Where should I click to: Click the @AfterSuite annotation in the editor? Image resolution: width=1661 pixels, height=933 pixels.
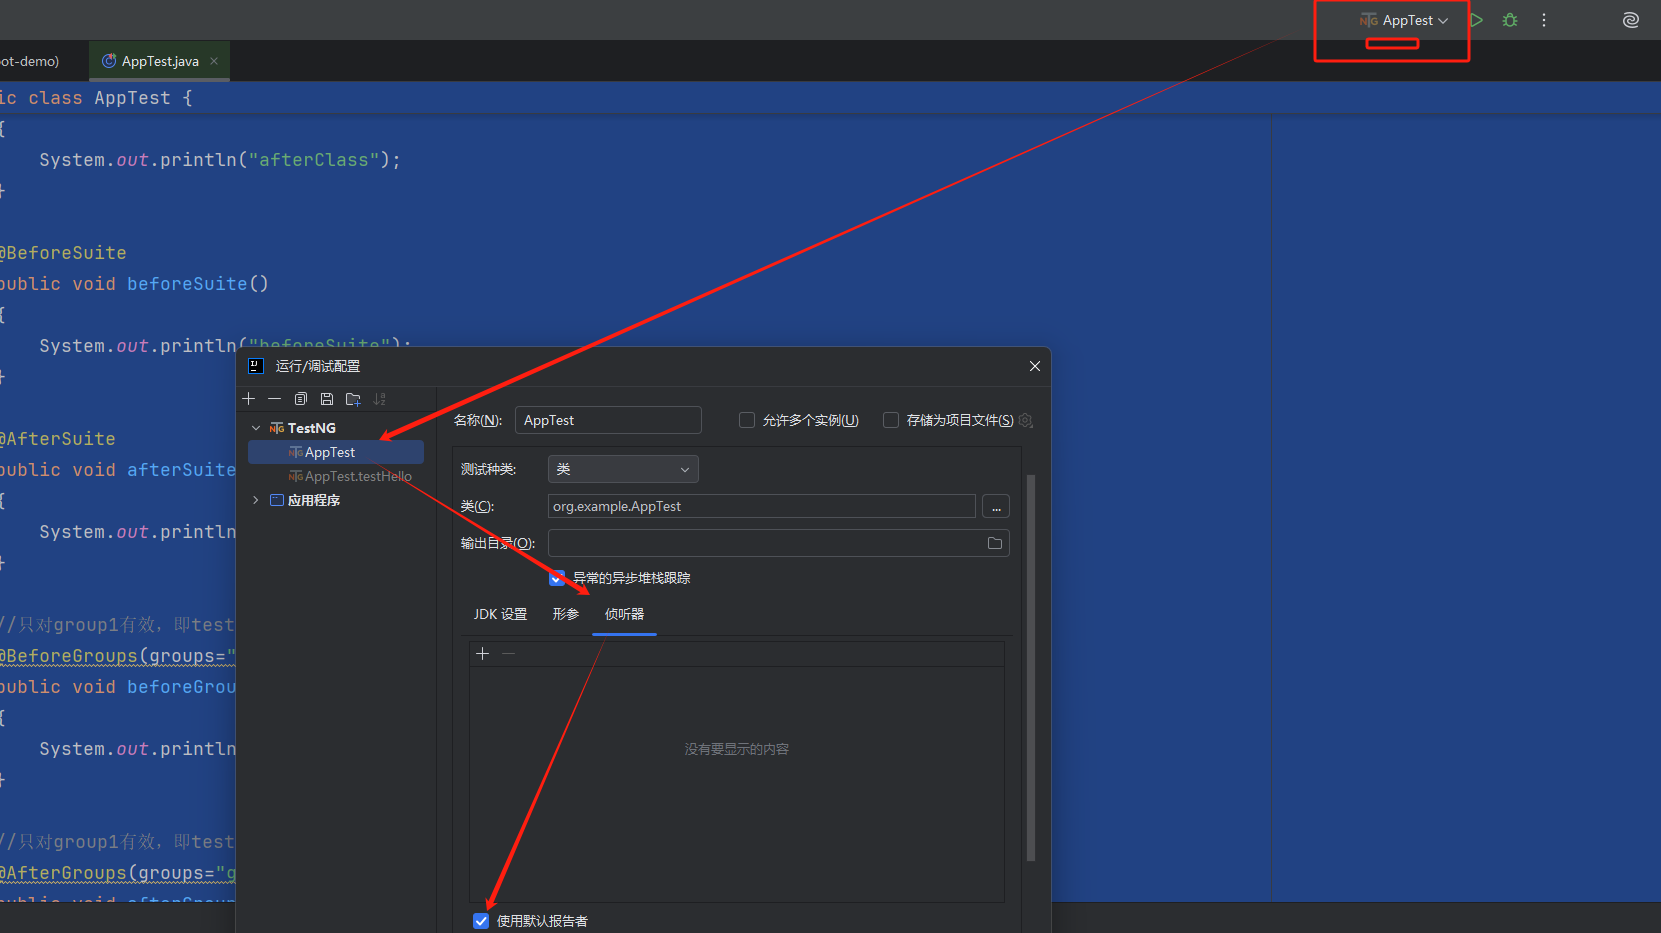[x=58, y=439]
